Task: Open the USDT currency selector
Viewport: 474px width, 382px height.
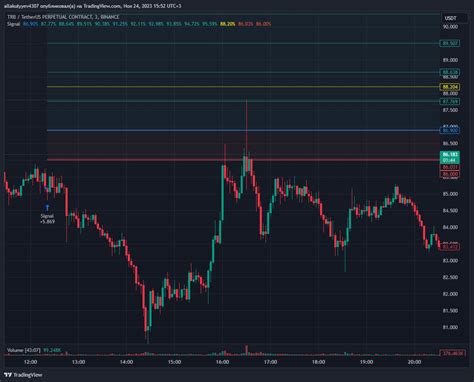Action: [x=450, y=18]
